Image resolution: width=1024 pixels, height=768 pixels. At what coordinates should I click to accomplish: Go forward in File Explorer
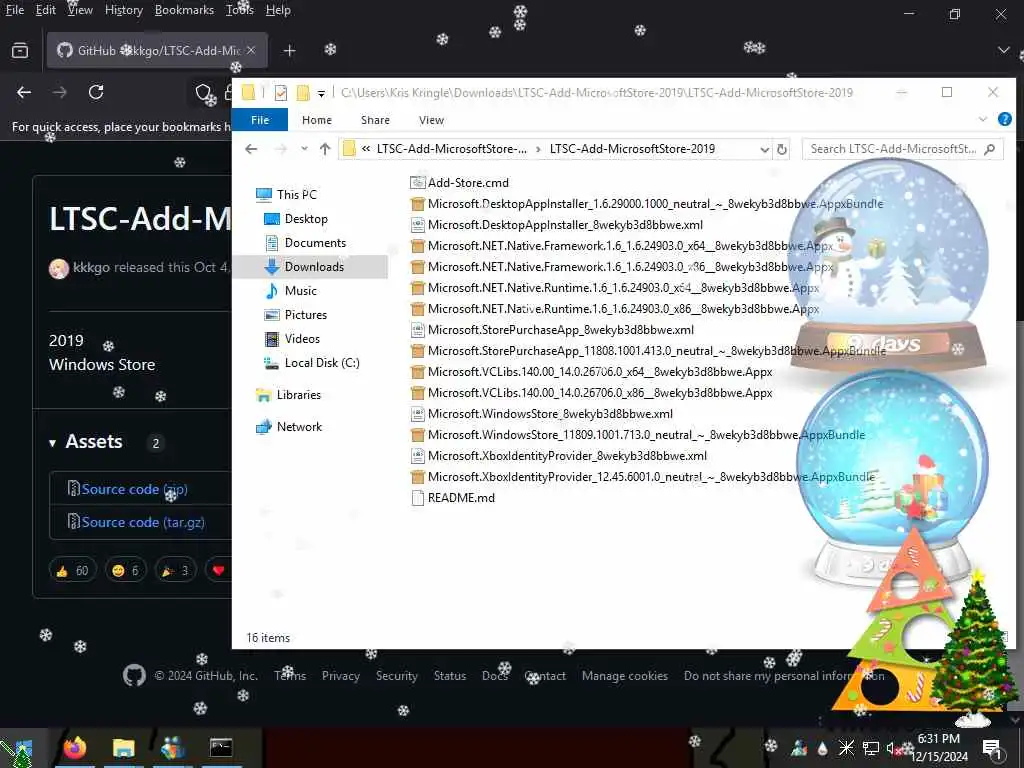(x=281, y=149)
